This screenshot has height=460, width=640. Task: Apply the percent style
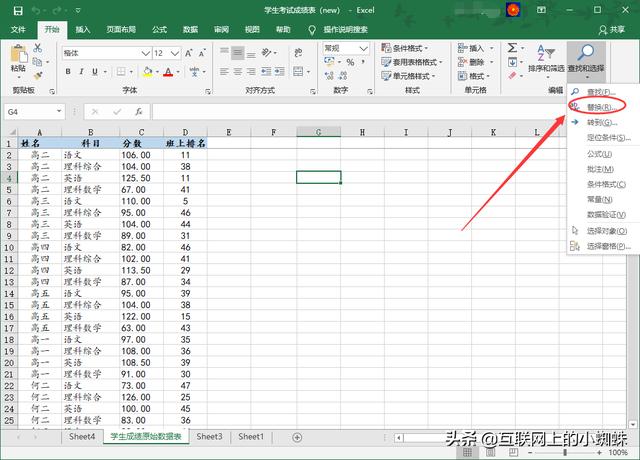click(x=350, y=62)
